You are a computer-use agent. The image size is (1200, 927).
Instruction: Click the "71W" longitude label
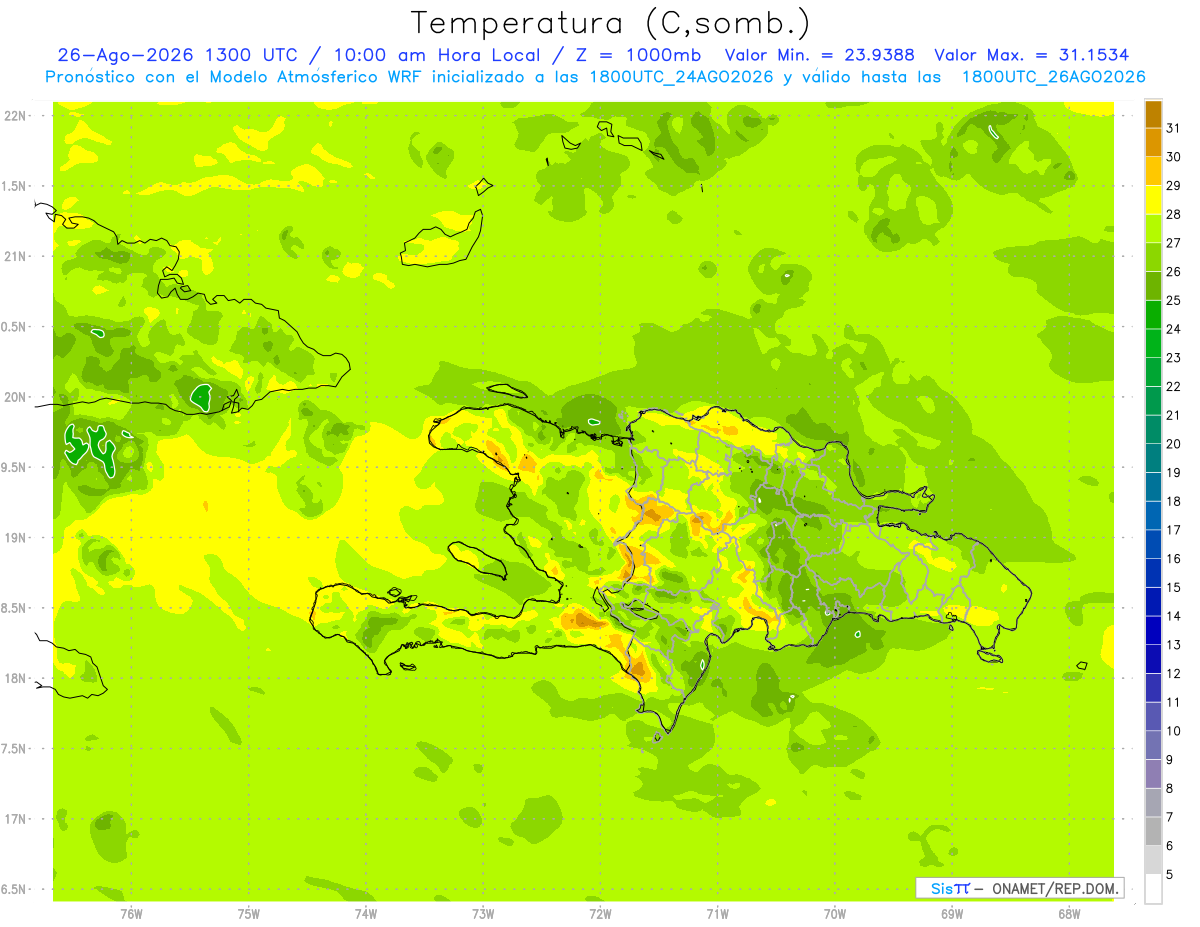click(717, 913)
